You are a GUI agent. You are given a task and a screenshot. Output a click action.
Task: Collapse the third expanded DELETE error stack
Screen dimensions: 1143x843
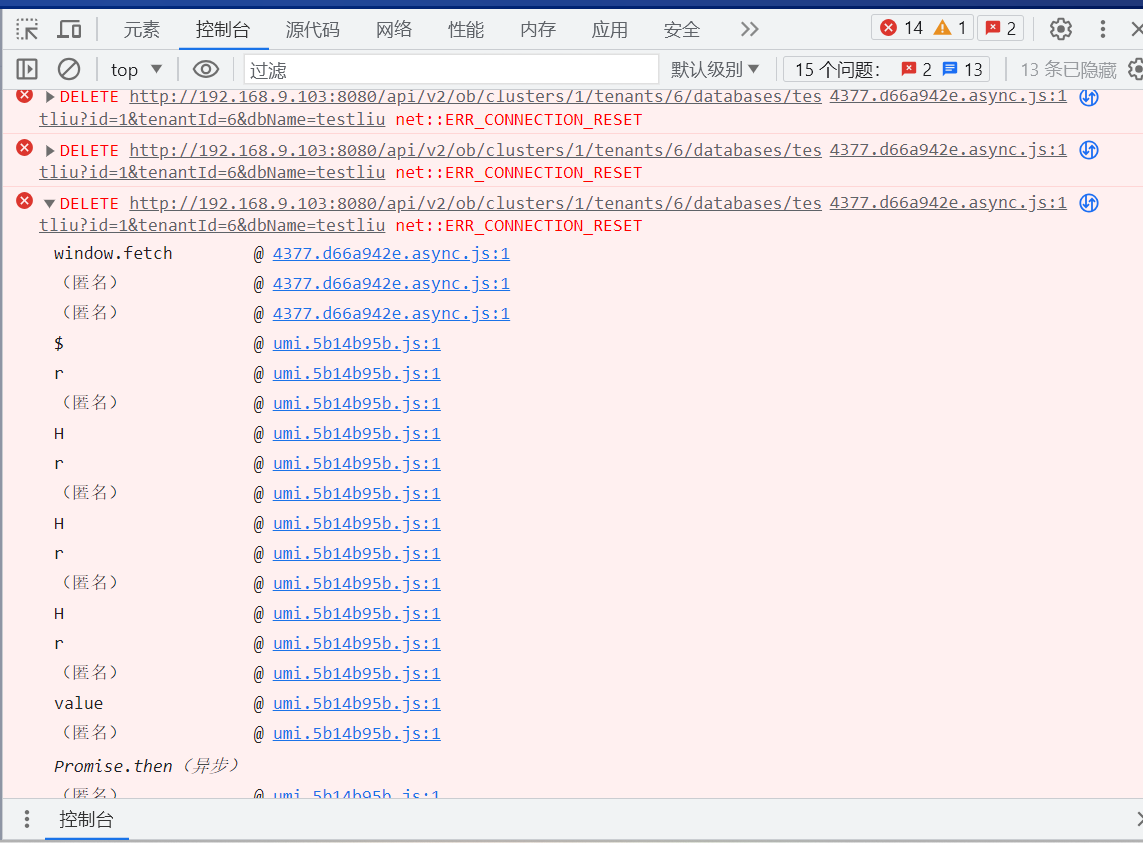[x=50, y=203]
